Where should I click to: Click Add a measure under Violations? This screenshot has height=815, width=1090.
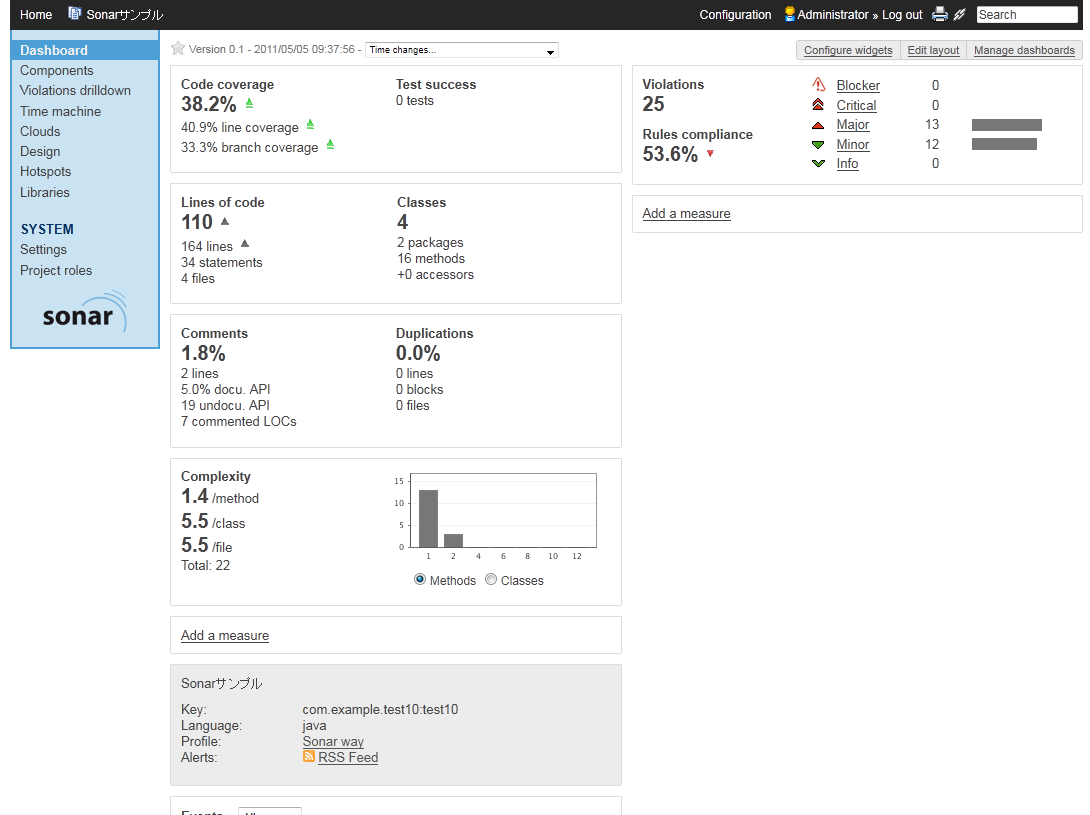pos(686,213)
